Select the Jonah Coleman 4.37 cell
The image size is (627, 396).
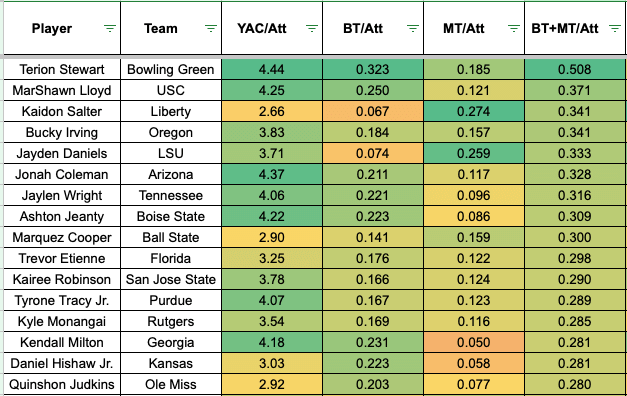point(272,174)
